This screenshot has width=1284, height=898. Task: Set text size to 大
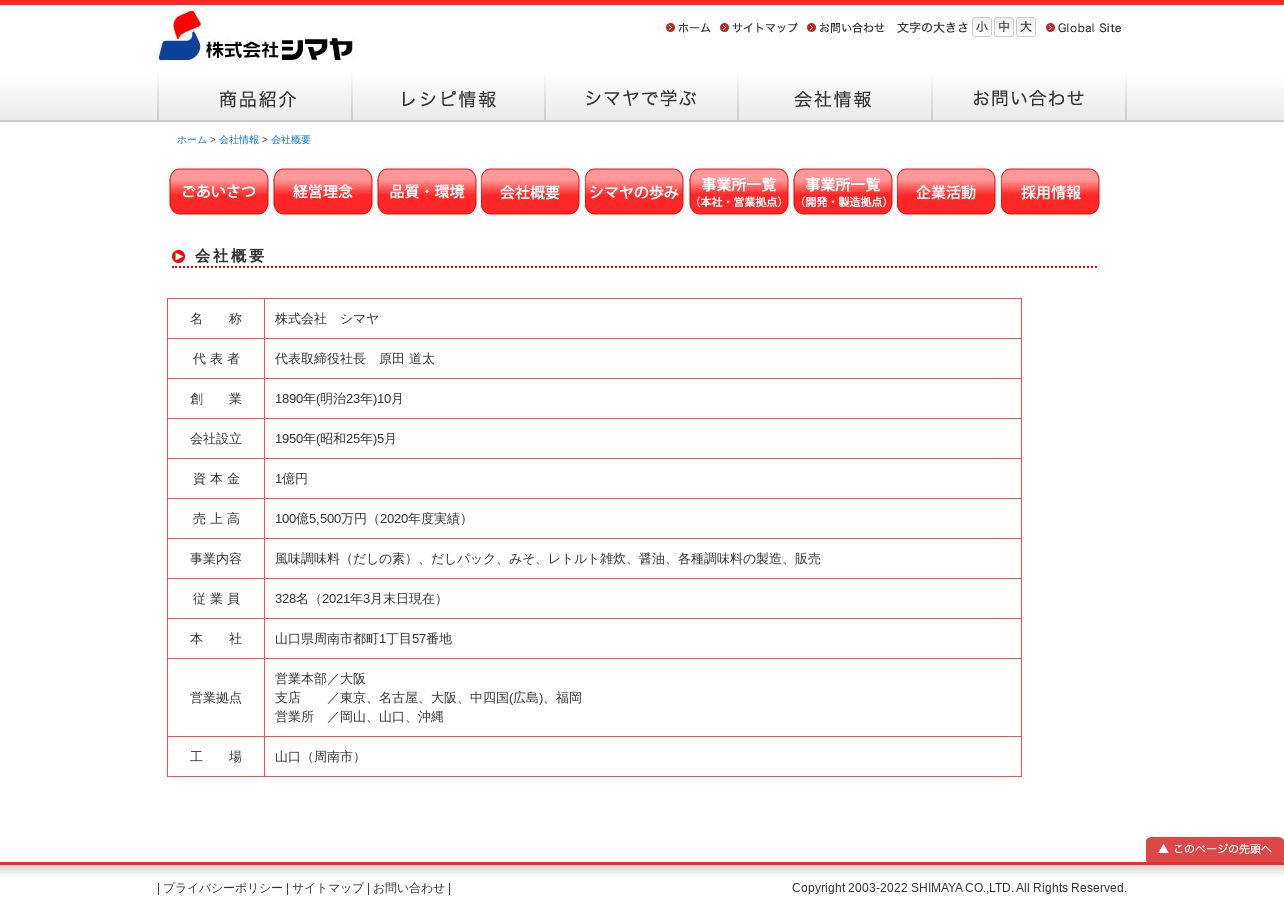click(1026, 27)
